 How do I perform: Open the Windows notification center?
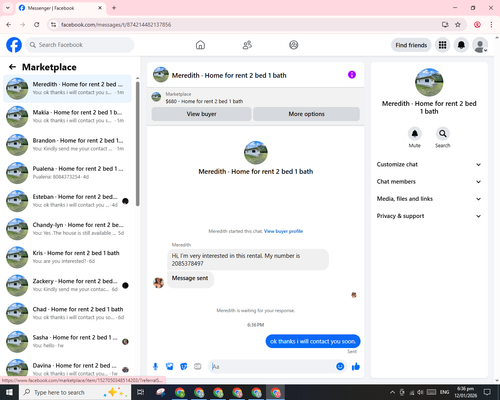coord(487,392)
